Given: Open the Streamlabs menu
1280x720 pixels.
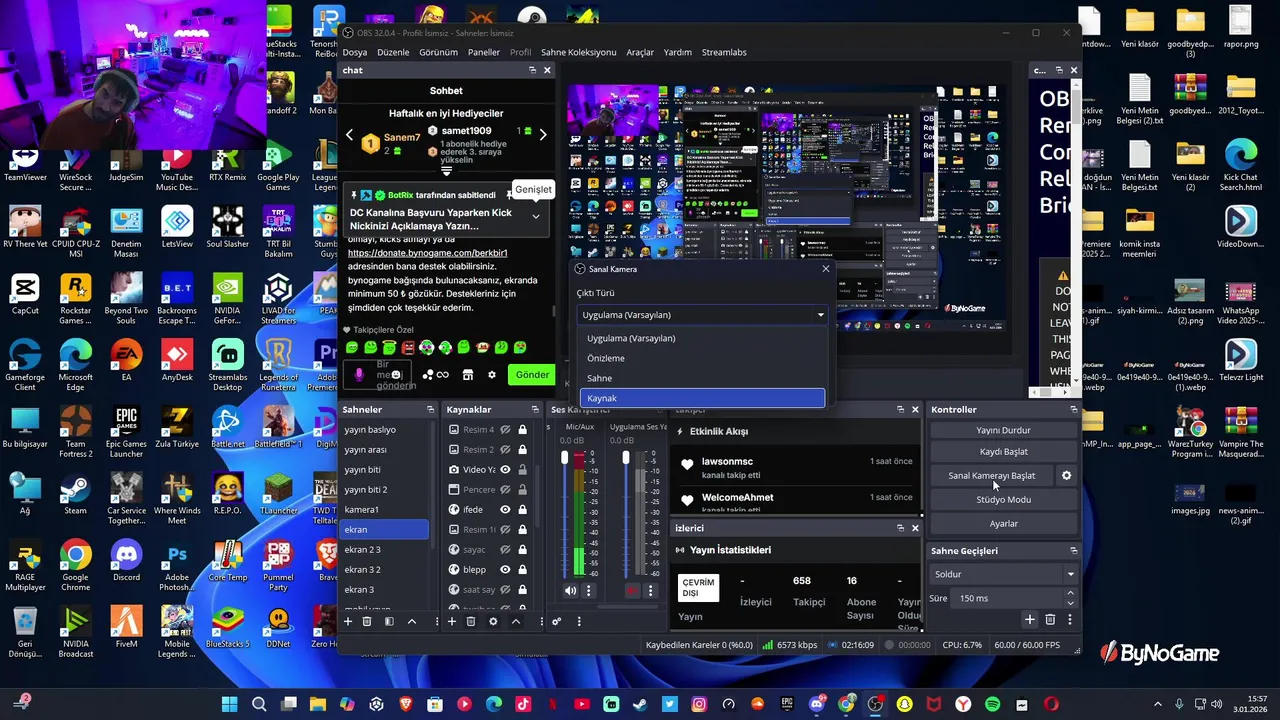Looking at the screenshot, I should [x=724, y=52].
